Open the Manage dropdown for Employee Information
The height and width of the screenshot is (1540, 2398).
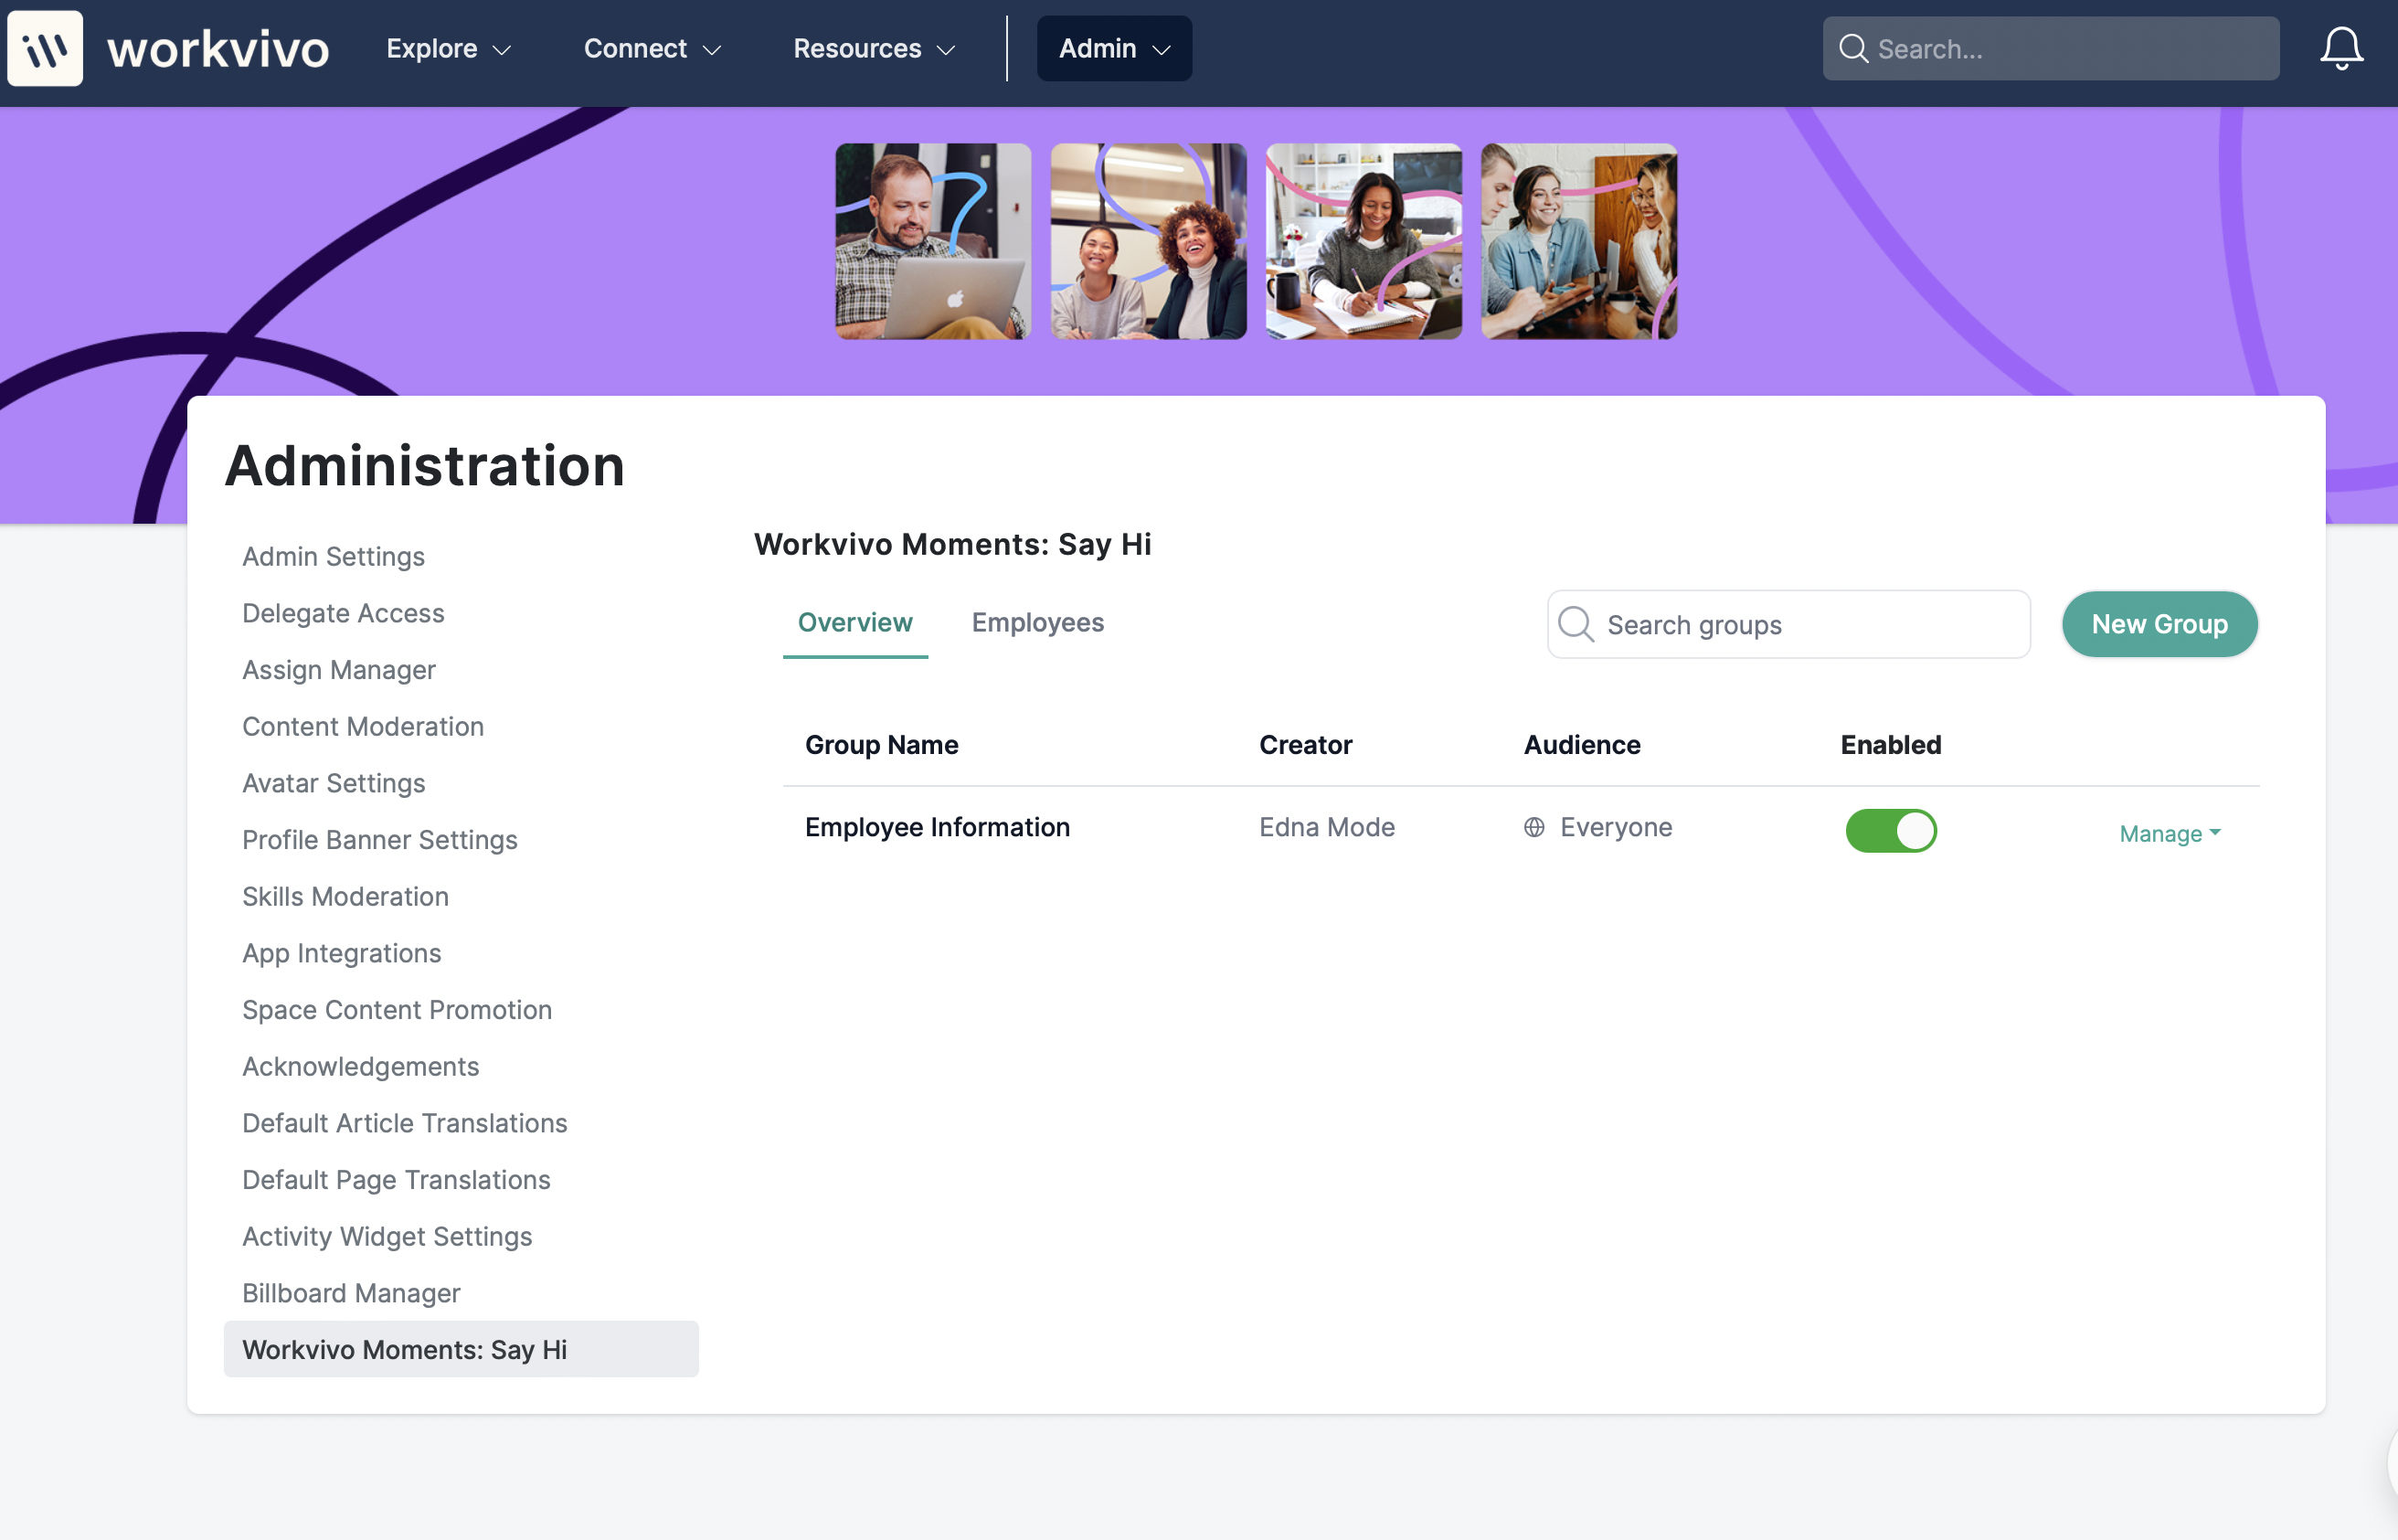[x=2170, y=833]
